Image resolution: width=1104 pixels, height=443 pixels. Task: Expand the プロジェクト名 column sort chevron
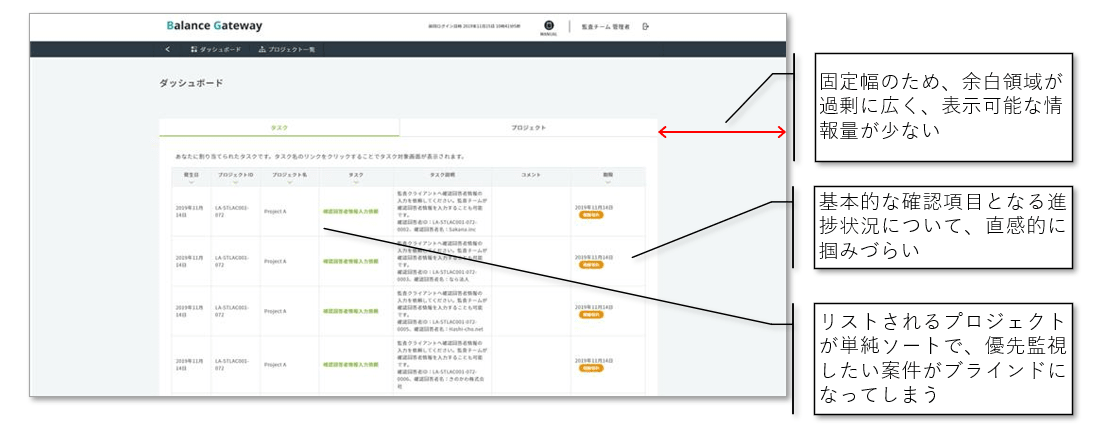tap(290, 181)
